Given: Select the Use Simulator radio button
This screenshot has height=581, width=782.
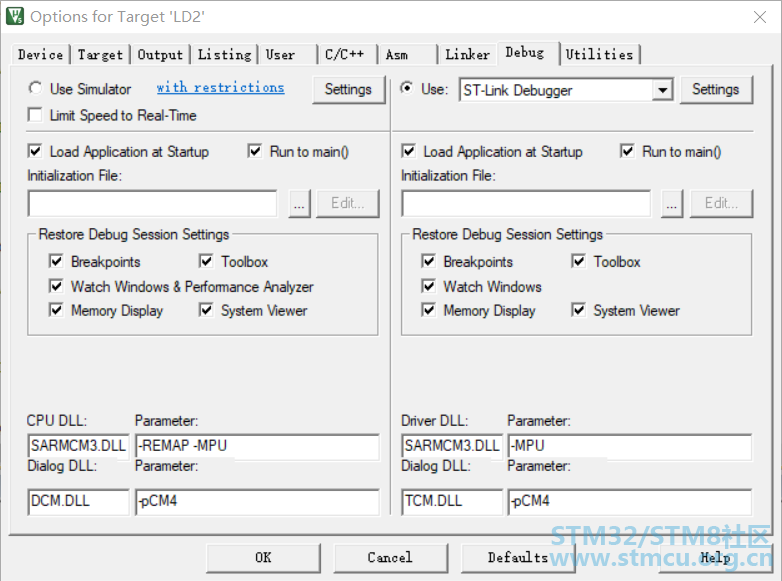Looking at the screenshot, I should [x=35, y=88].
